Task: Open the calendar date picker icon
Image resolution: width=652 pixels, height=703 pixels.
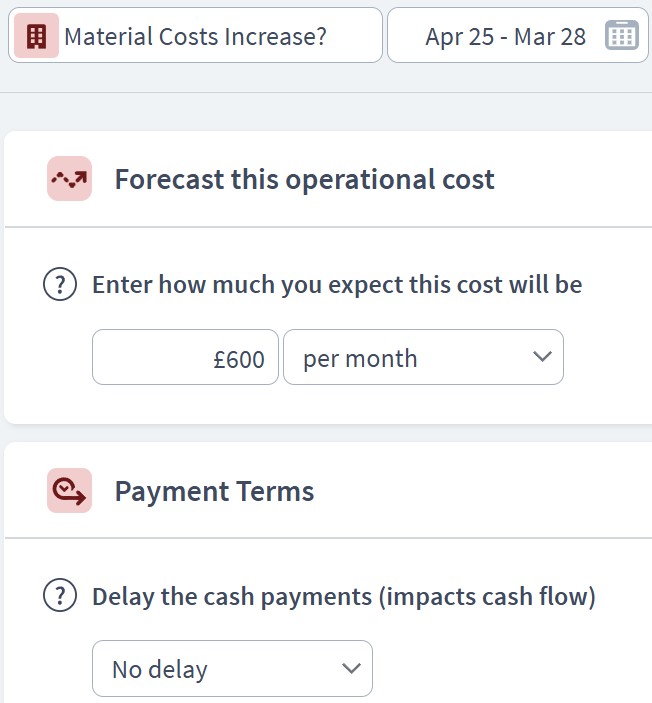Action: tap(622, 35)
